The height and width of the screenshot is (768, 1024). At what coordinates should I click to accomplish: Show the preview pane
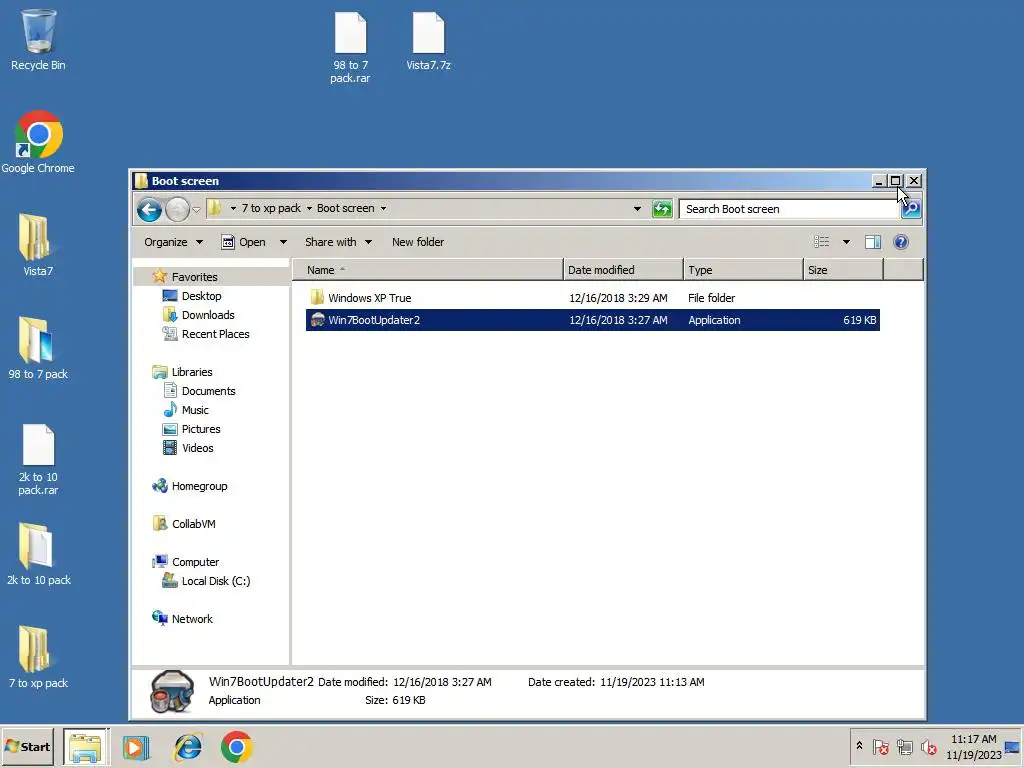[x=872, y=242]
